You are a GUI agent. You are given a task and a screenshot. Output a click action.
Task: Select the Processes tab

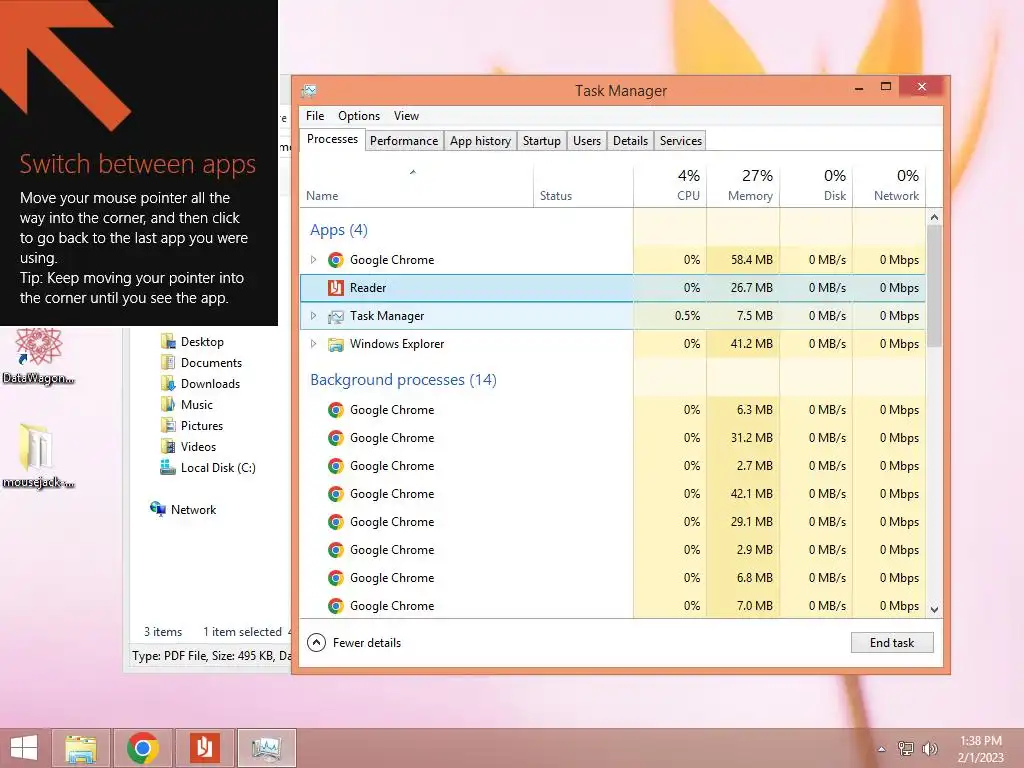pos(332,139)
